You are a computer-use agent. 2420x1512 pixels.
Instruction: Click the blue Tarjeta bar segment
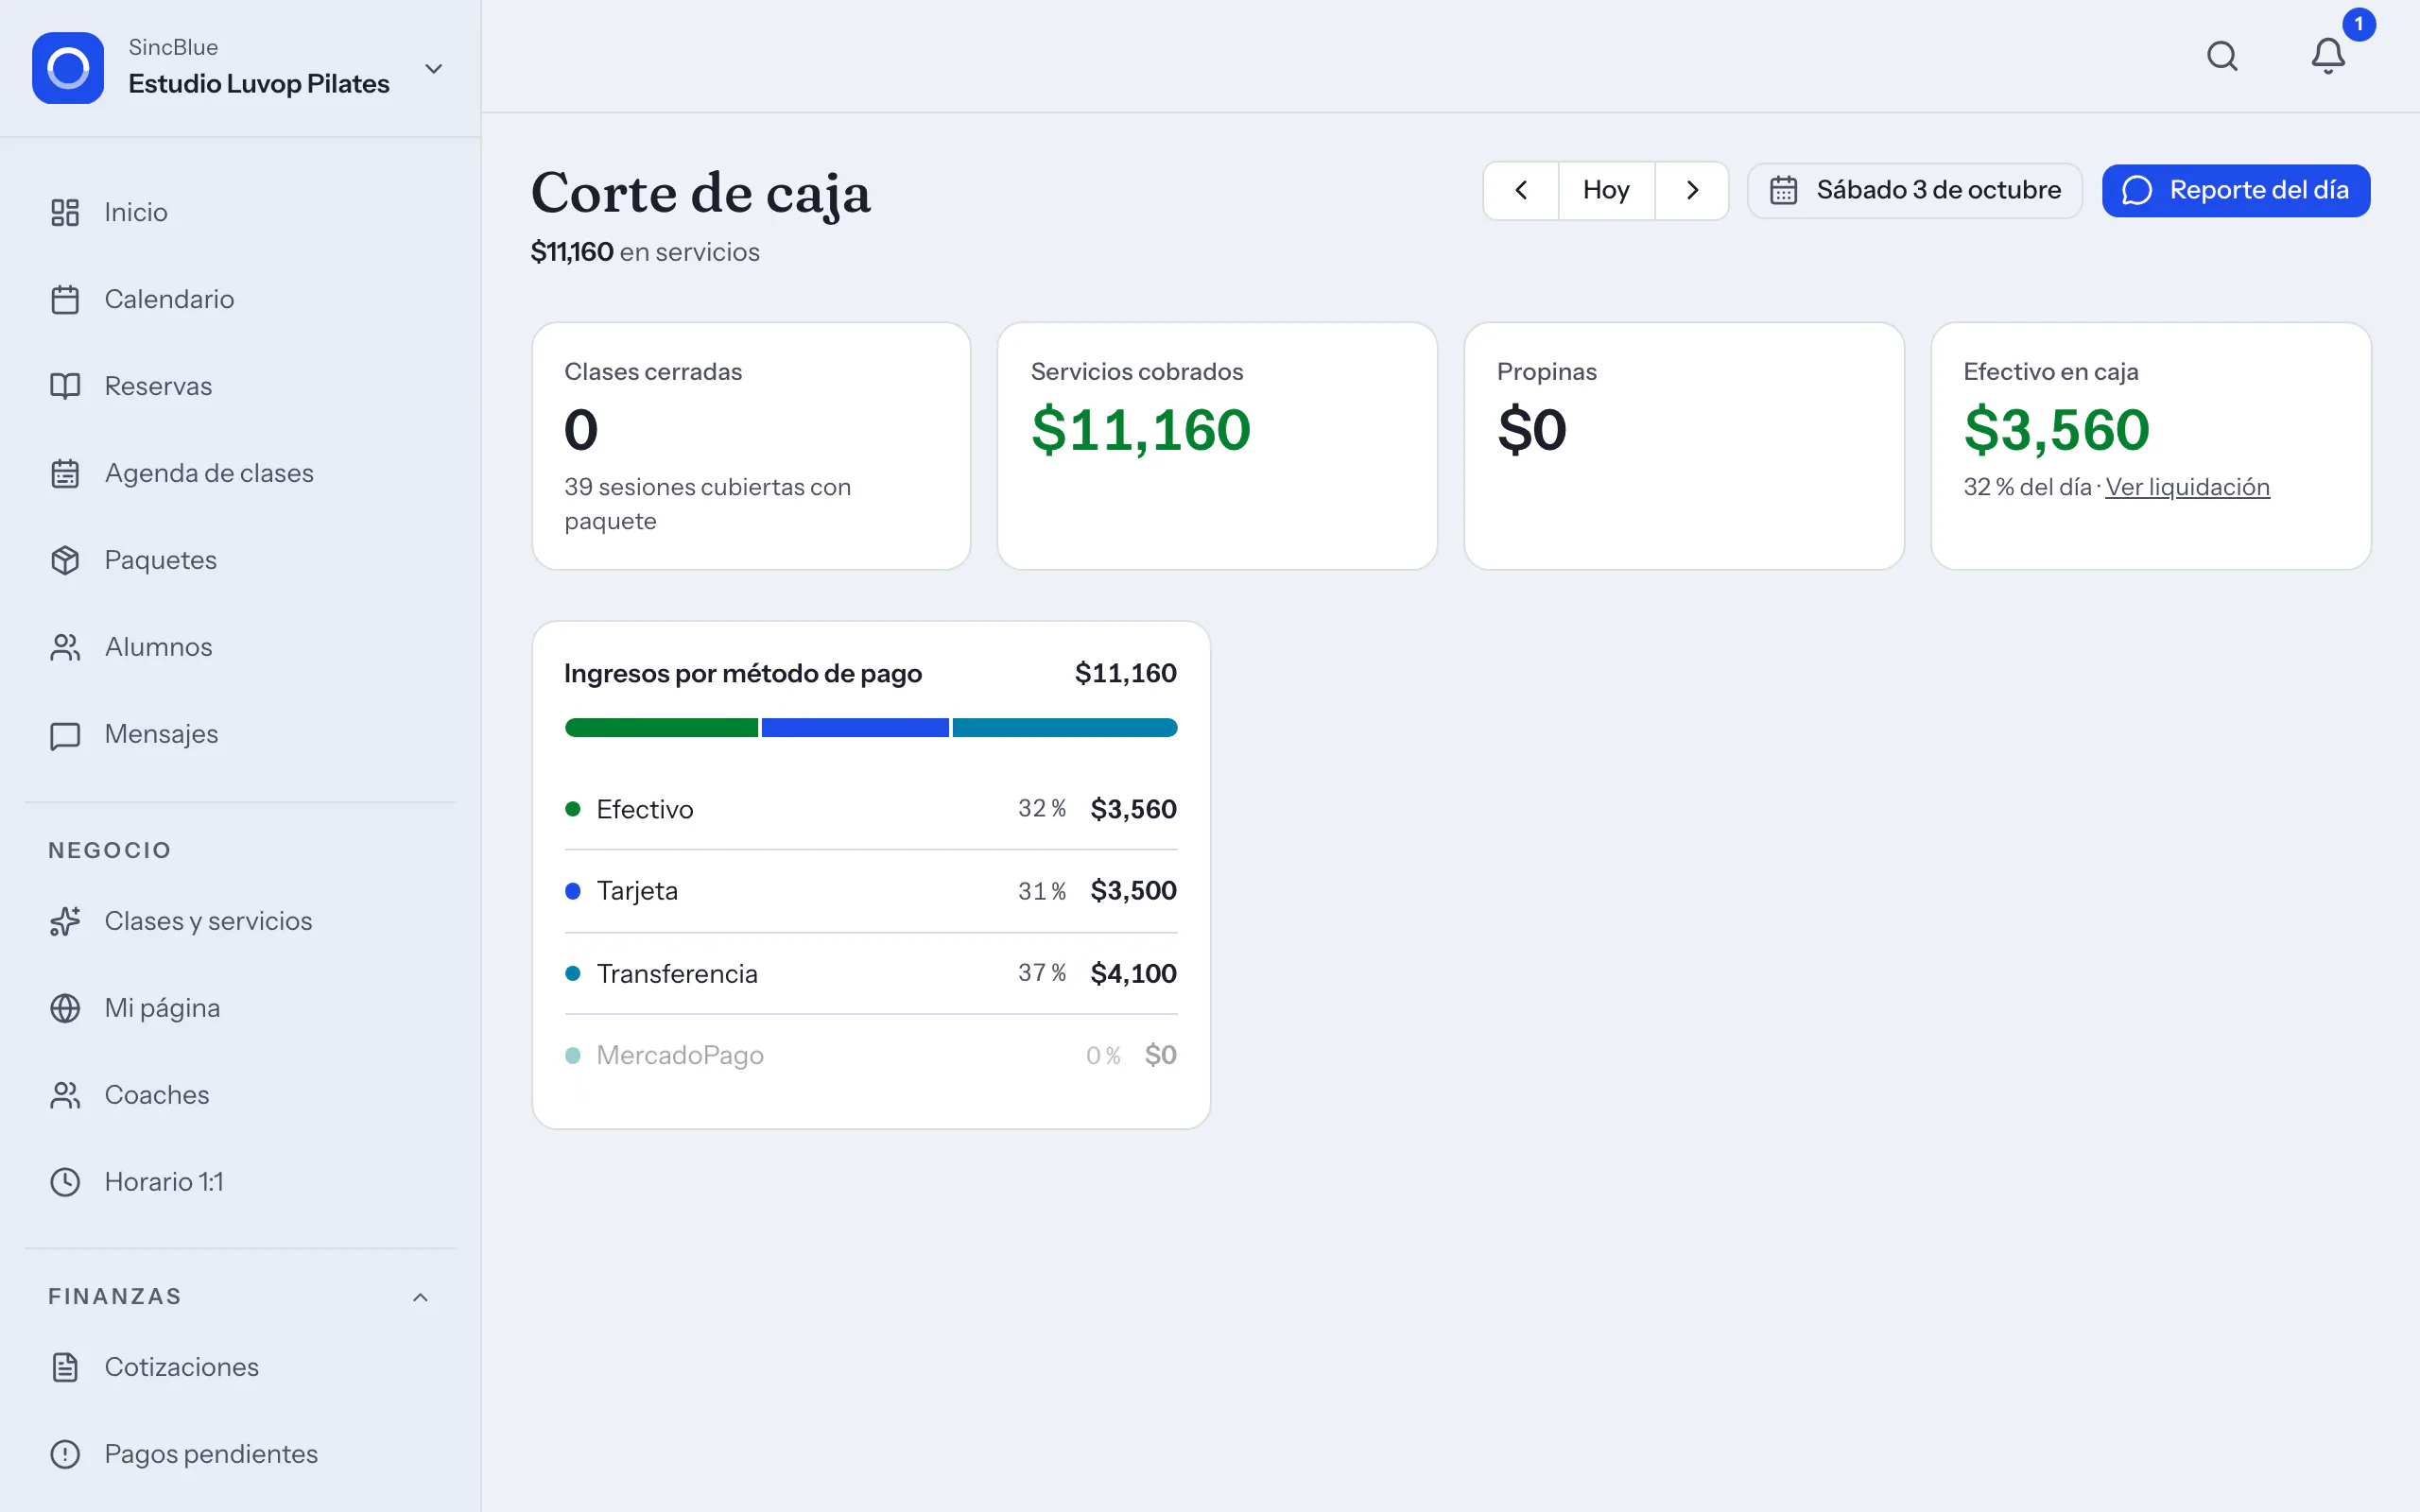pyautogui.click(x=855, y=728)
